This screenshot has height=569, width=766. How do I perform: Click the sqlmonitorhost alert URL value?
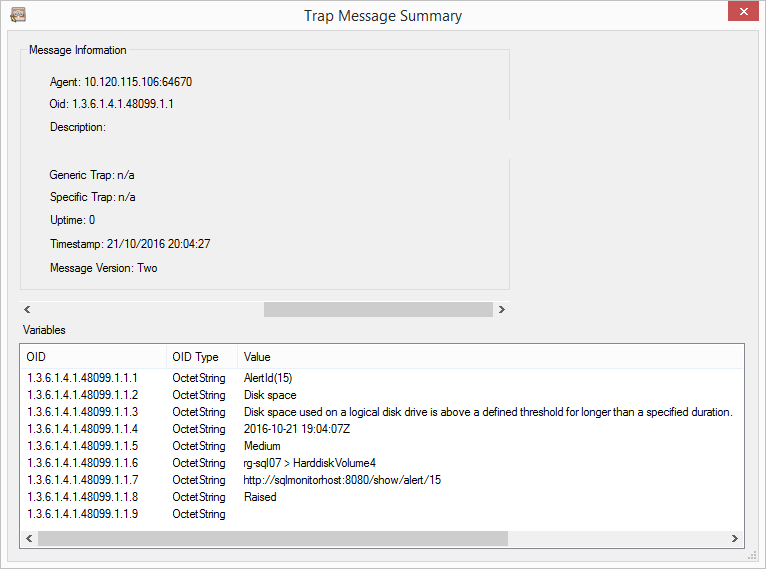(342, 480)
